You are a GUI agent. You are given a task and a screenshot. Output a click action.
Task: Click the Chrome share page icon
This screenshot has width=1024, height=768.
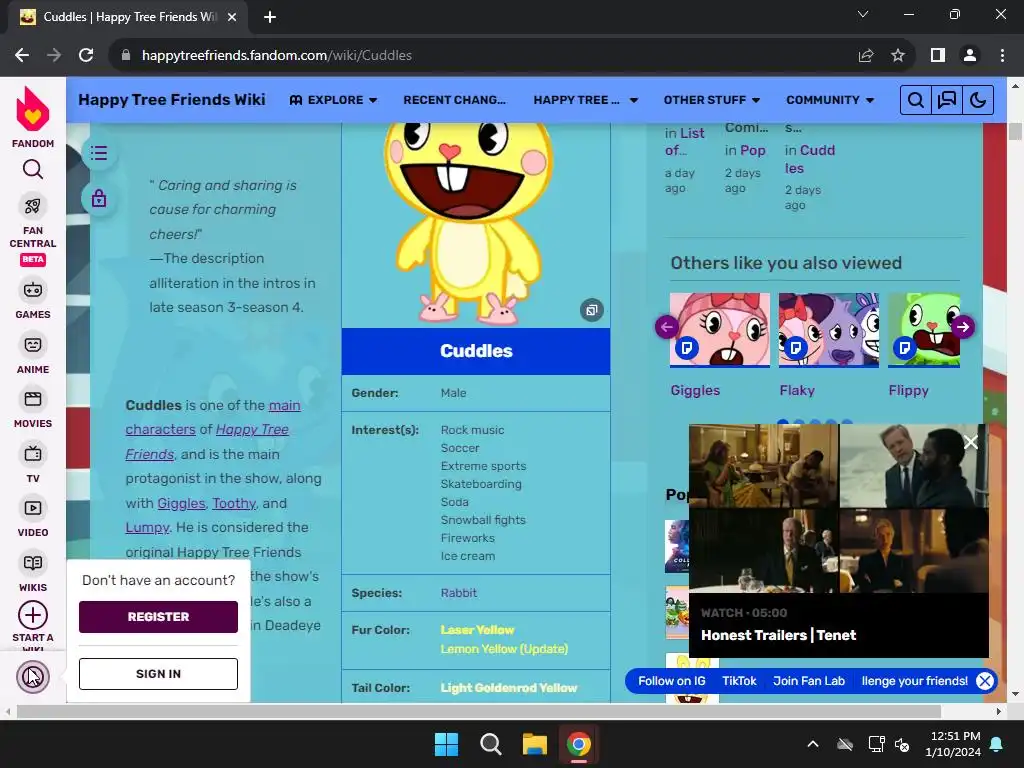866,56
